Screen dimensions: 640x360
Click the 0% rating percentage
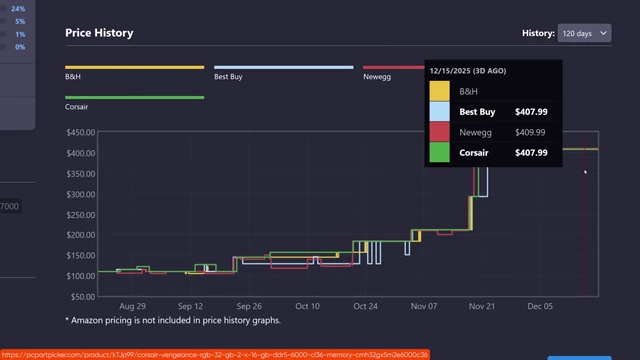20,47
